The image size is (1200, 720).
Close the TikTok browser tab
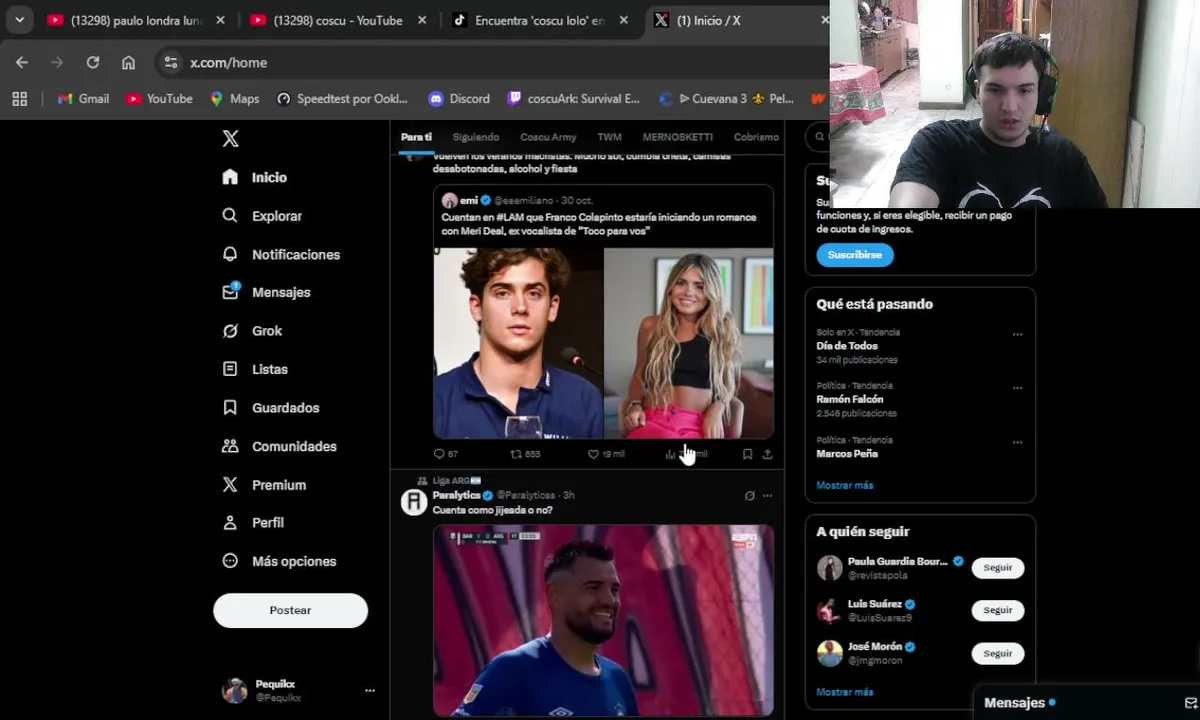623,20
